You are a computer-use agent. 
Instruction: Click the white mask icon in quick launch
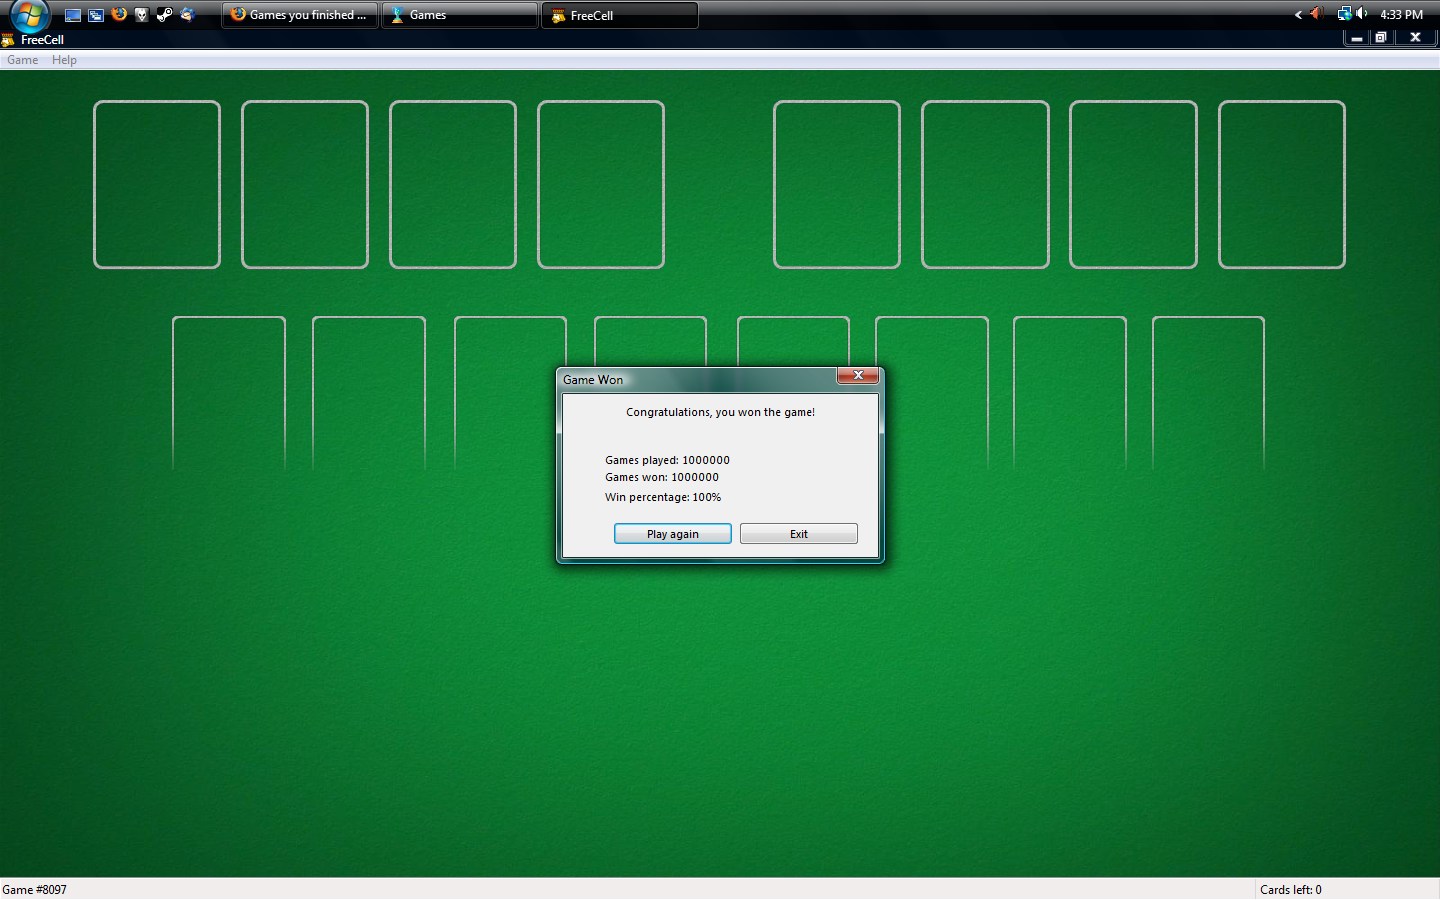click(142, 15)
